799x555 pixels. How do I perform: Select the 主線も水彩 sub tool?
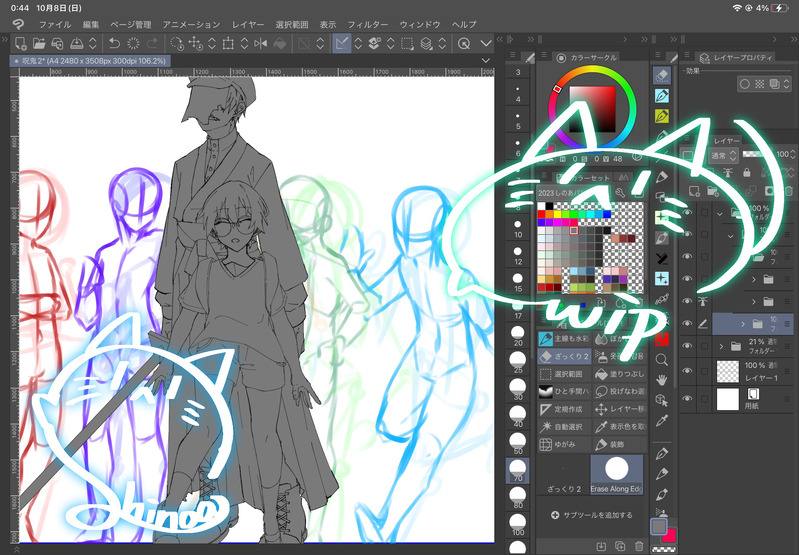pyautogui.click(x=564, y=338)
